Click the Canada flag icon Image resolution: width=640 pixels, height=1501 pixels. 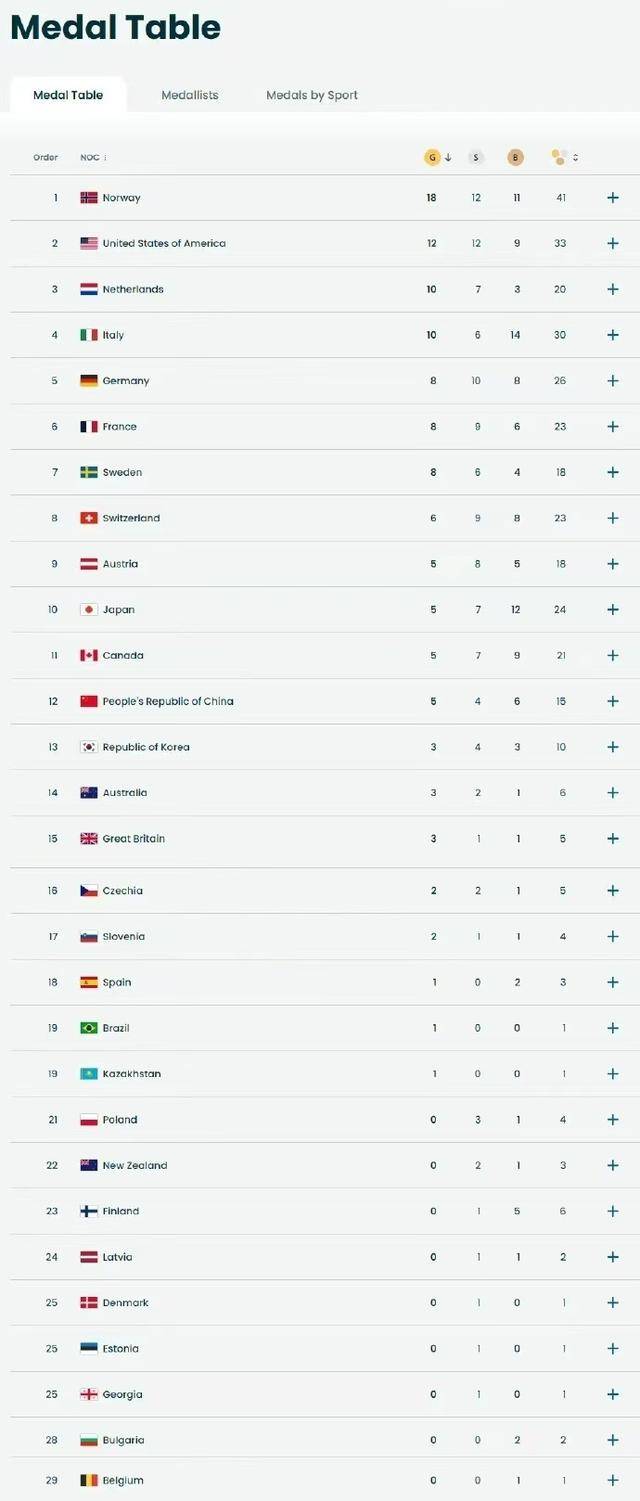click(x=89, y=656)
